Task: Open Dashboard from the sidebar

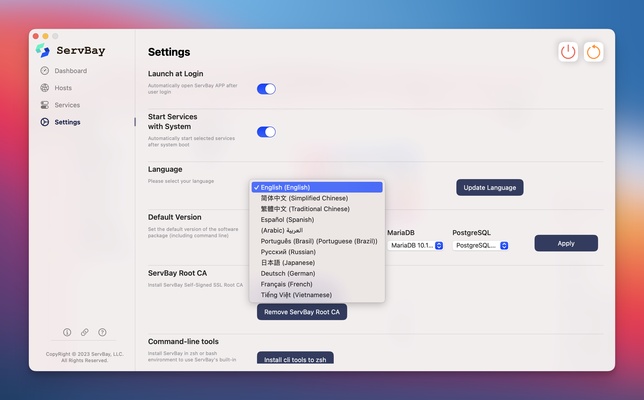Action: 71,71
